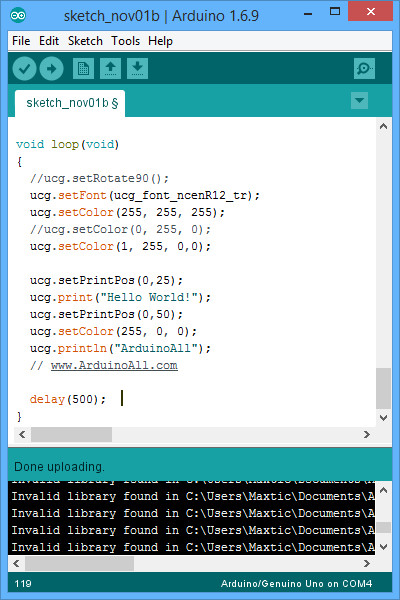Click the editor horizontal scroll right arrow

pyautogui.click(x=367, y=434)
